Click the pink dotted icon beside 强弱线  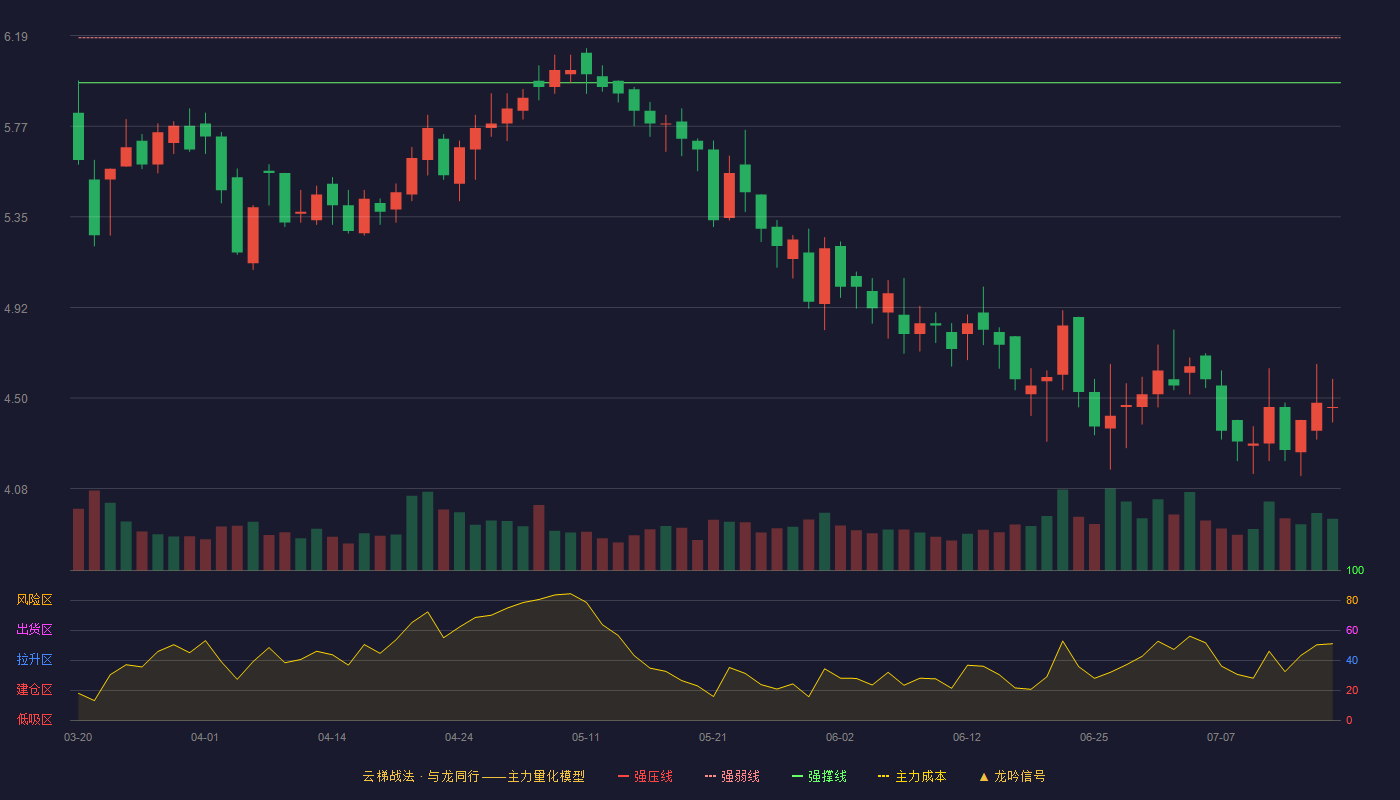(710, 777)
